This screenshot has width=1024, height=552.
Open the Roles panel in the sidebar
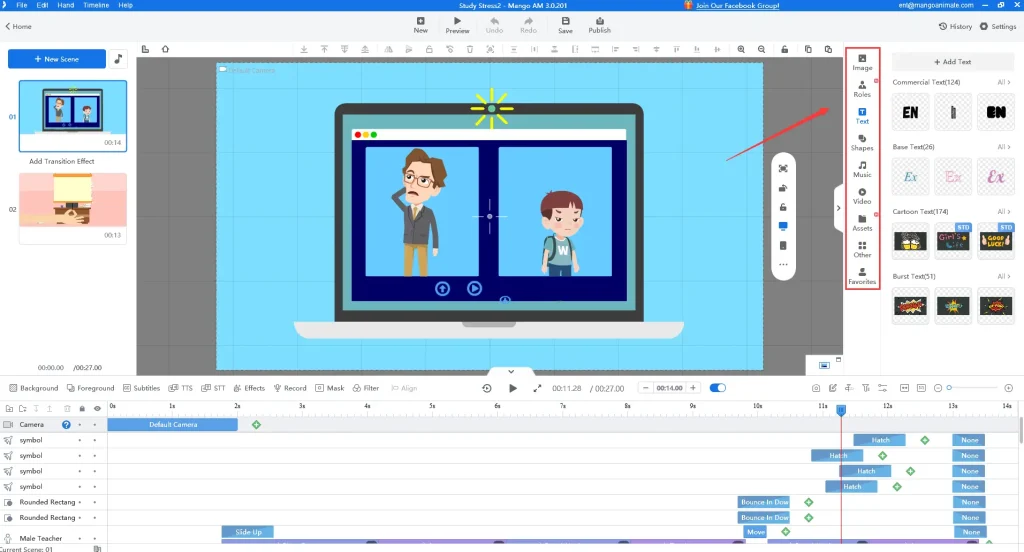point(862,88)
